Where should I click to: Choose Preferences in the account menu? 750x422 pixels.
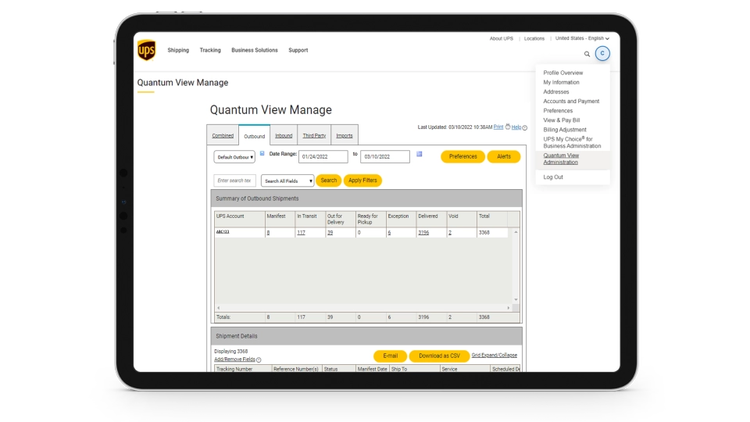pyautogui.click(x=558, y=111)
